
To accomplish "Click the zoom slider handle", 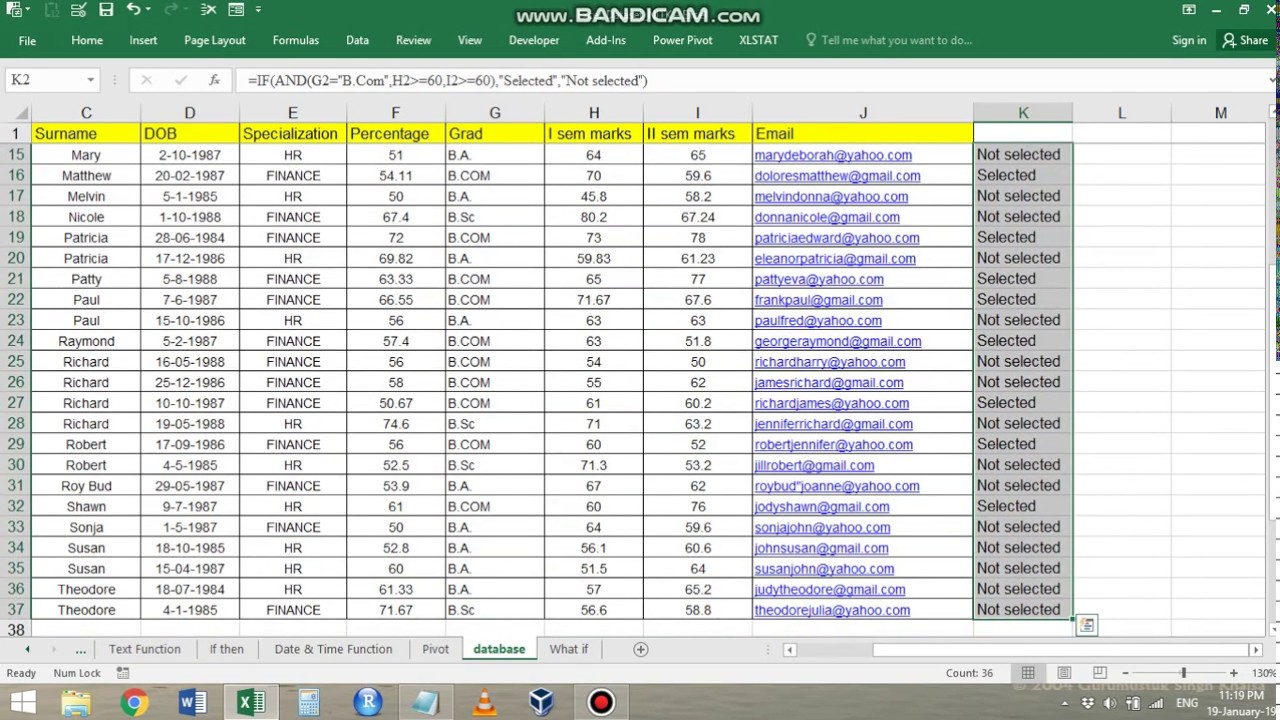I will [1183, 673].
